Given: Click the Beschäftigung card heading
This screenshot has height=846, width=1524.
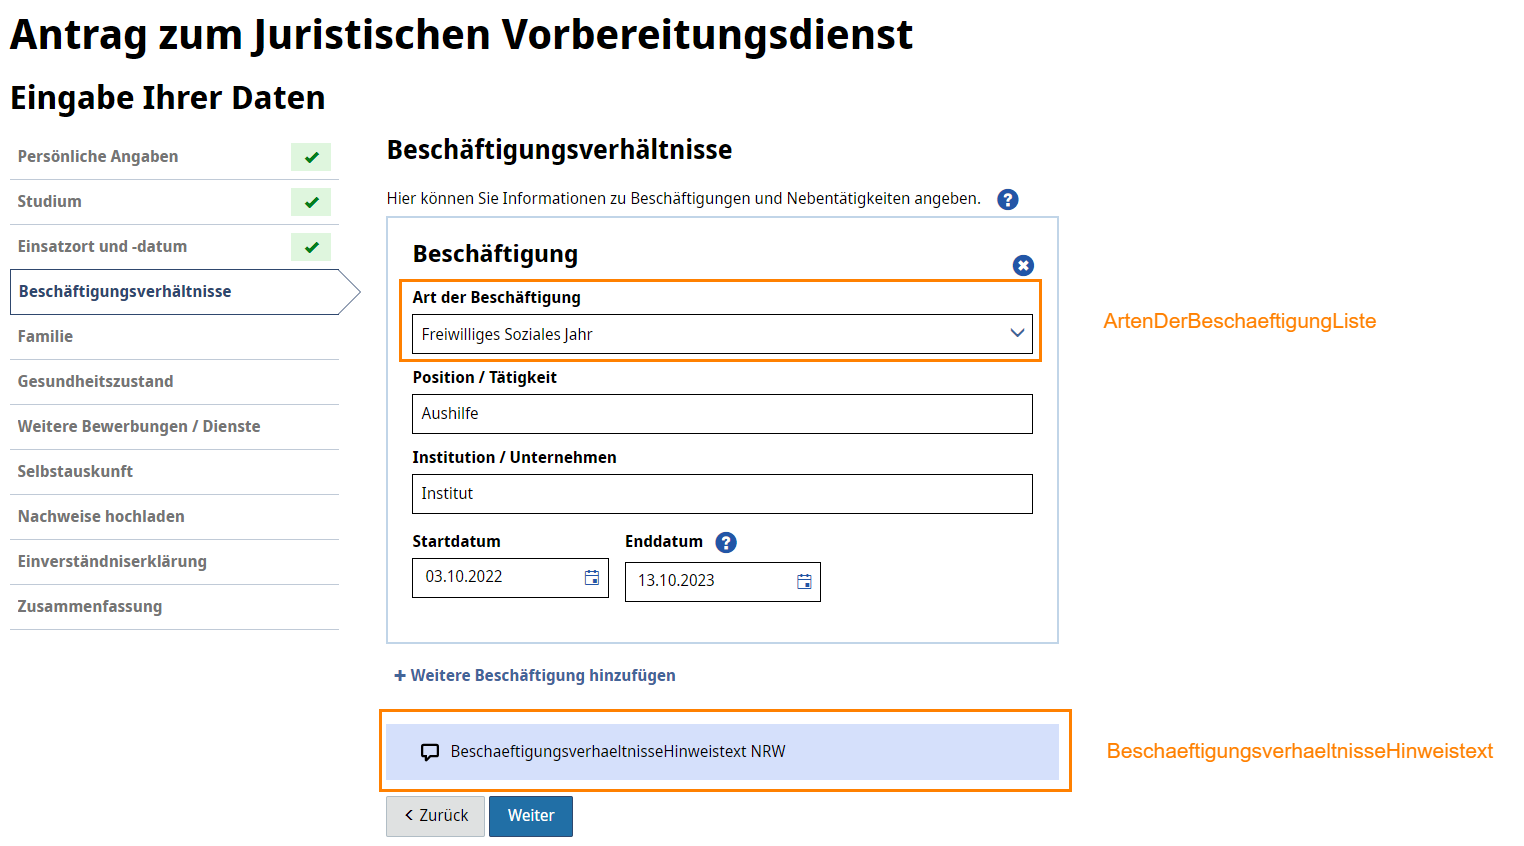Looking at the screenshot, I should tap(495, 254).
